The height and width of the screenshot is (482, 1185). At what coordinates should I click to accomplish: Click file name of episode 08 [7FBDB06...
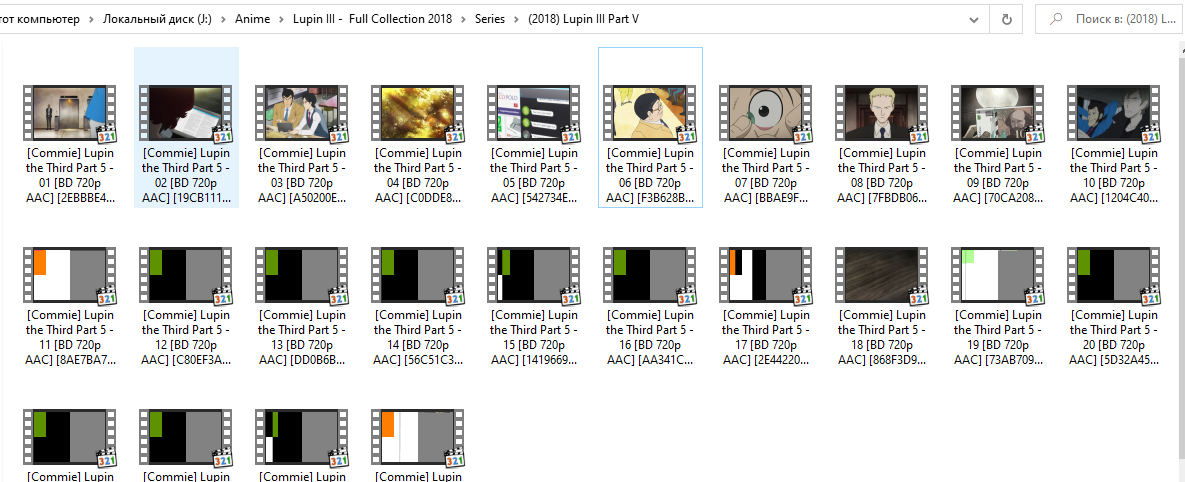click(x=882, y=175)
